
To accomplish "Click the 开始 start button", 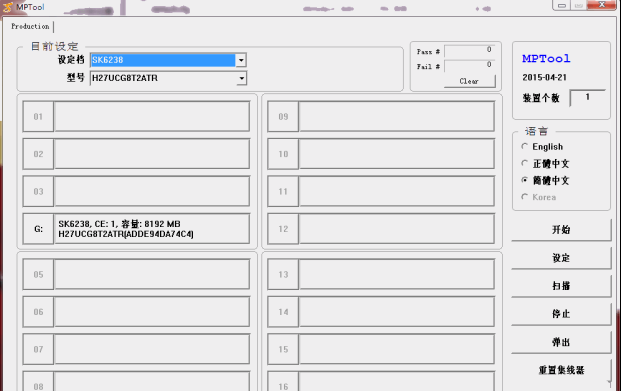I will [561, 230].
